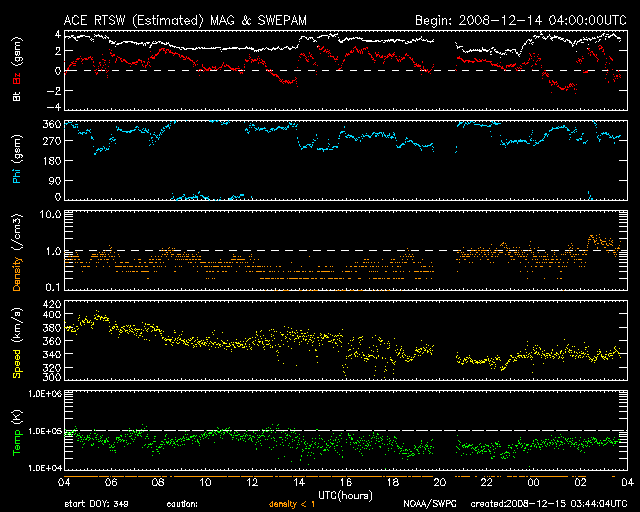Click the '06' hour tick label

coord(111,483)
